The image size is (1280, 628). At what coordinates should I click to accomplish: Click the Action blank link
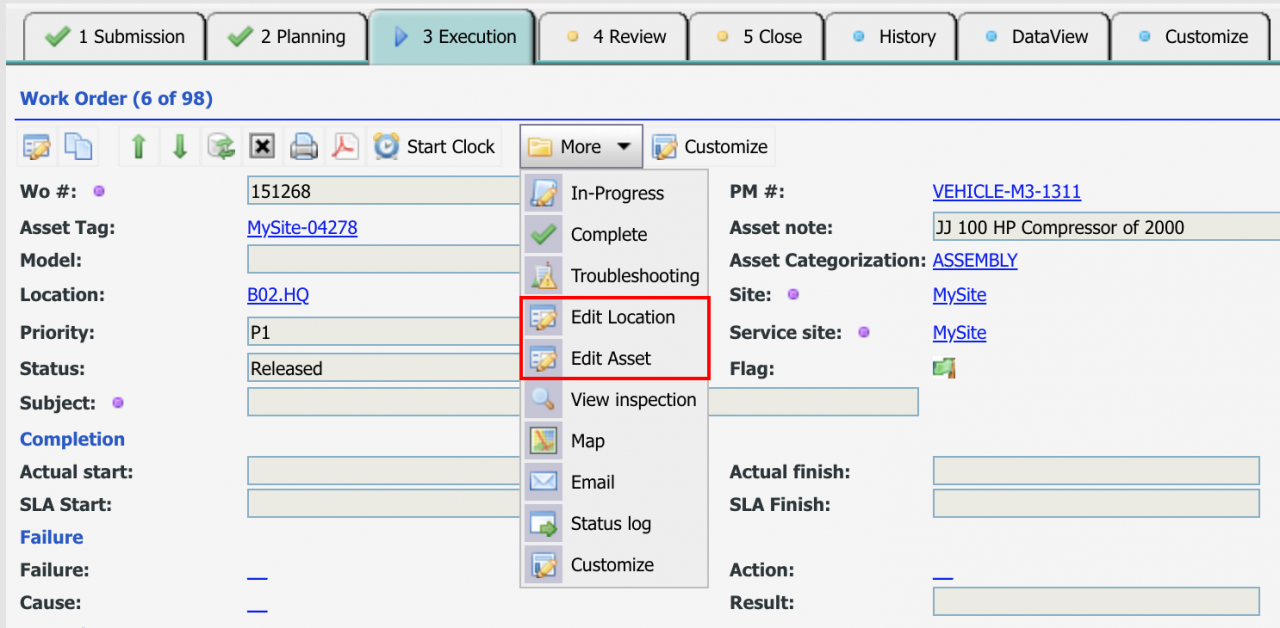(x=942, y=572)
